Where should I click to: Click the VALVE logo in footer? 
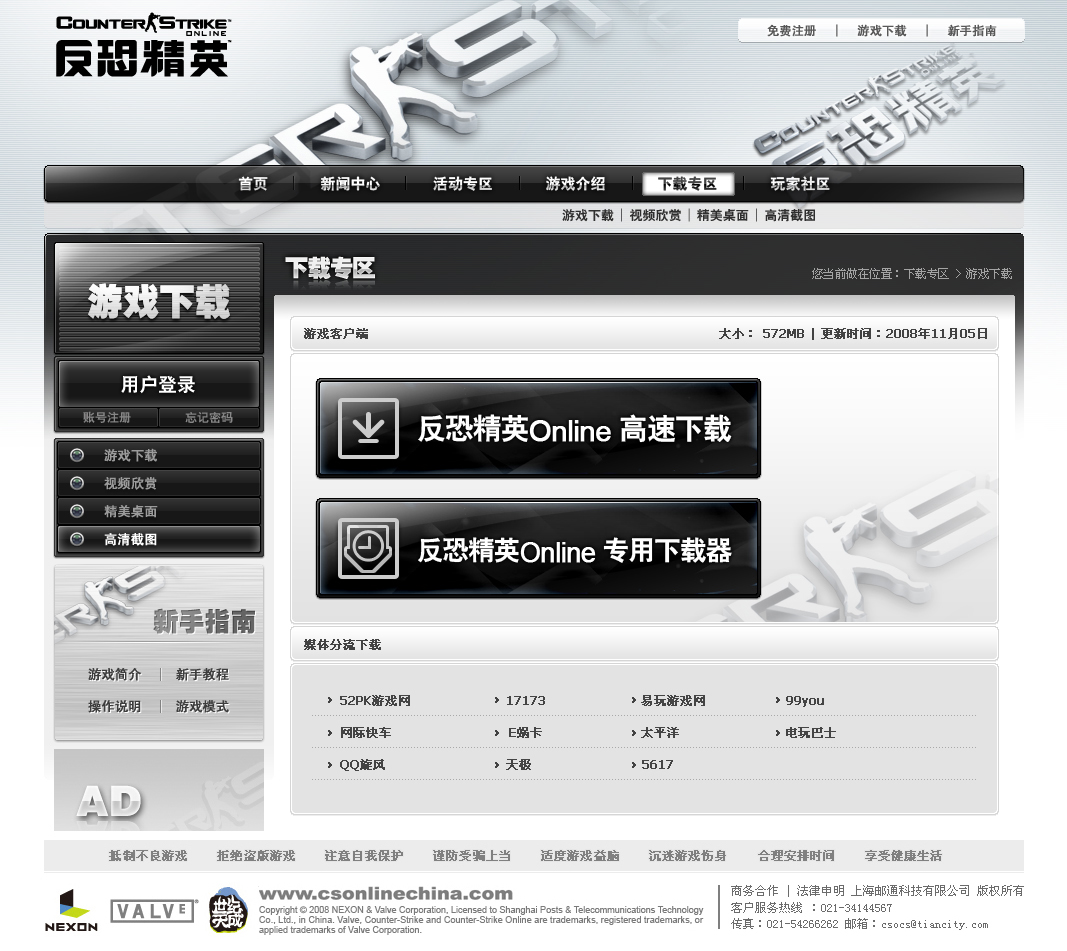[154, 911]
